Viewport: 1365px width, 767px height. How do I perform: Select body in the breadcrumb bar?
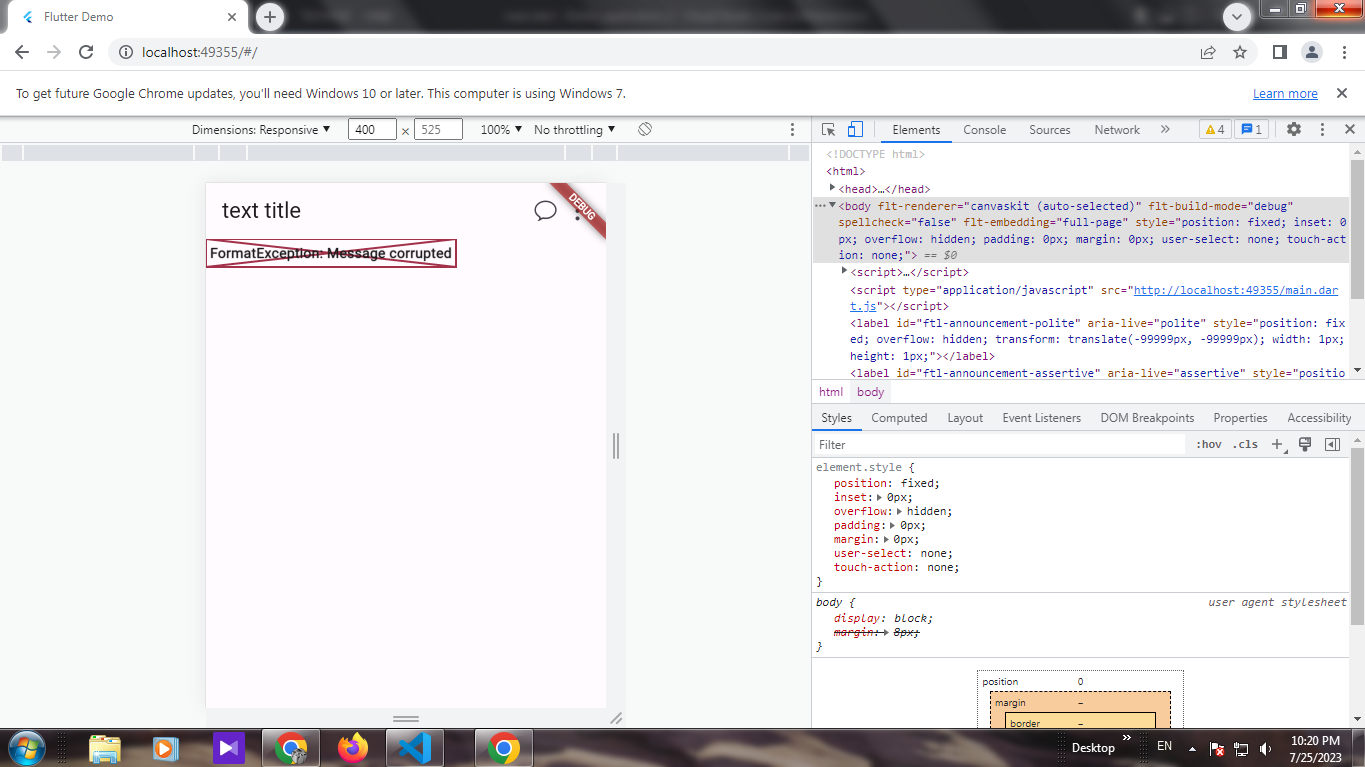[871, 392]
